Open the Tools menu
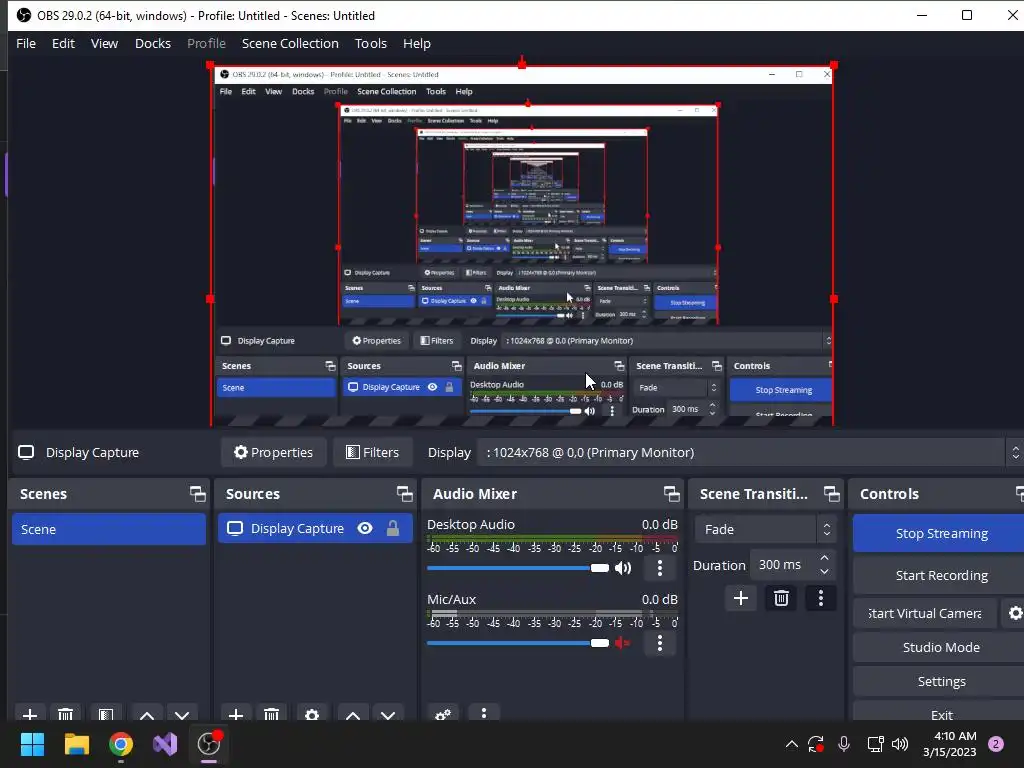The width and height of the screenshot is (1024, 768). tap(370, 44)
